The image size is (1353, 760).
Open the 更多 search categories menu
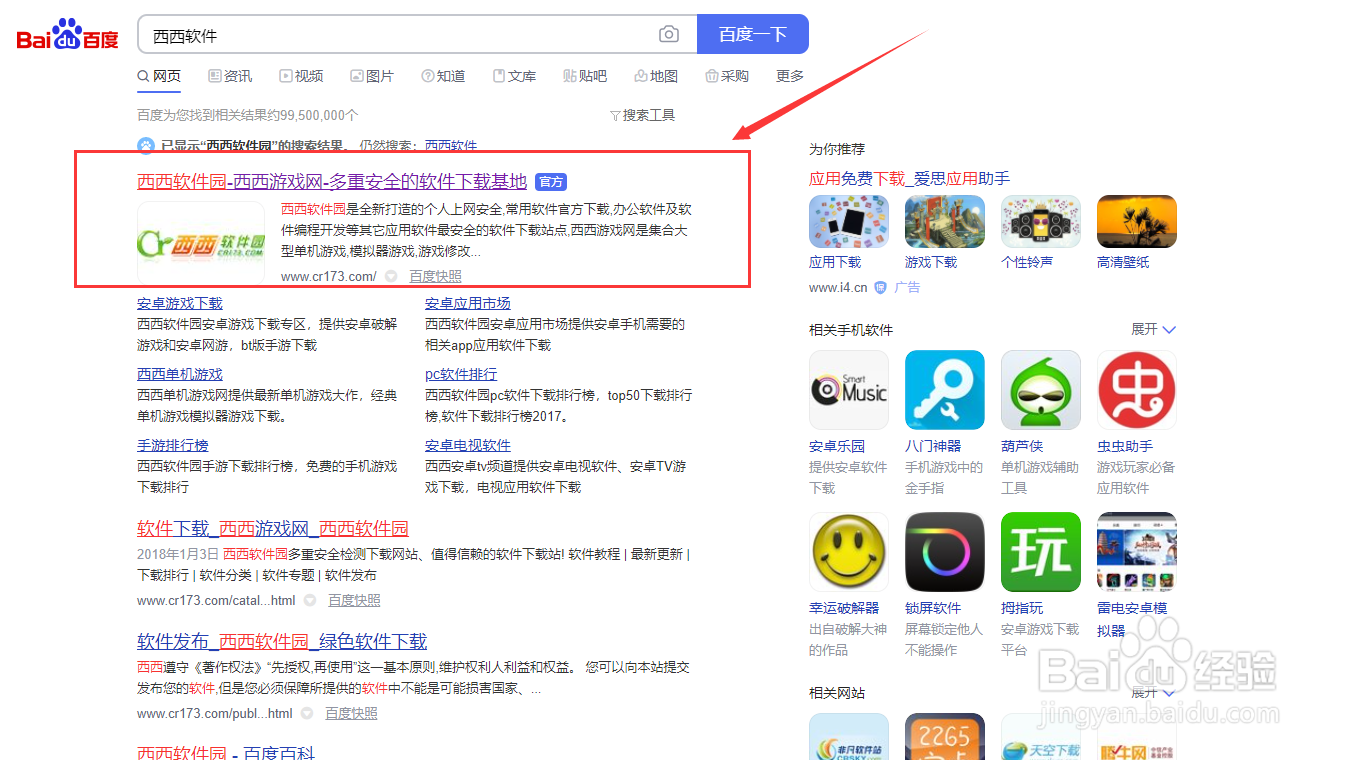click(790, 76)
